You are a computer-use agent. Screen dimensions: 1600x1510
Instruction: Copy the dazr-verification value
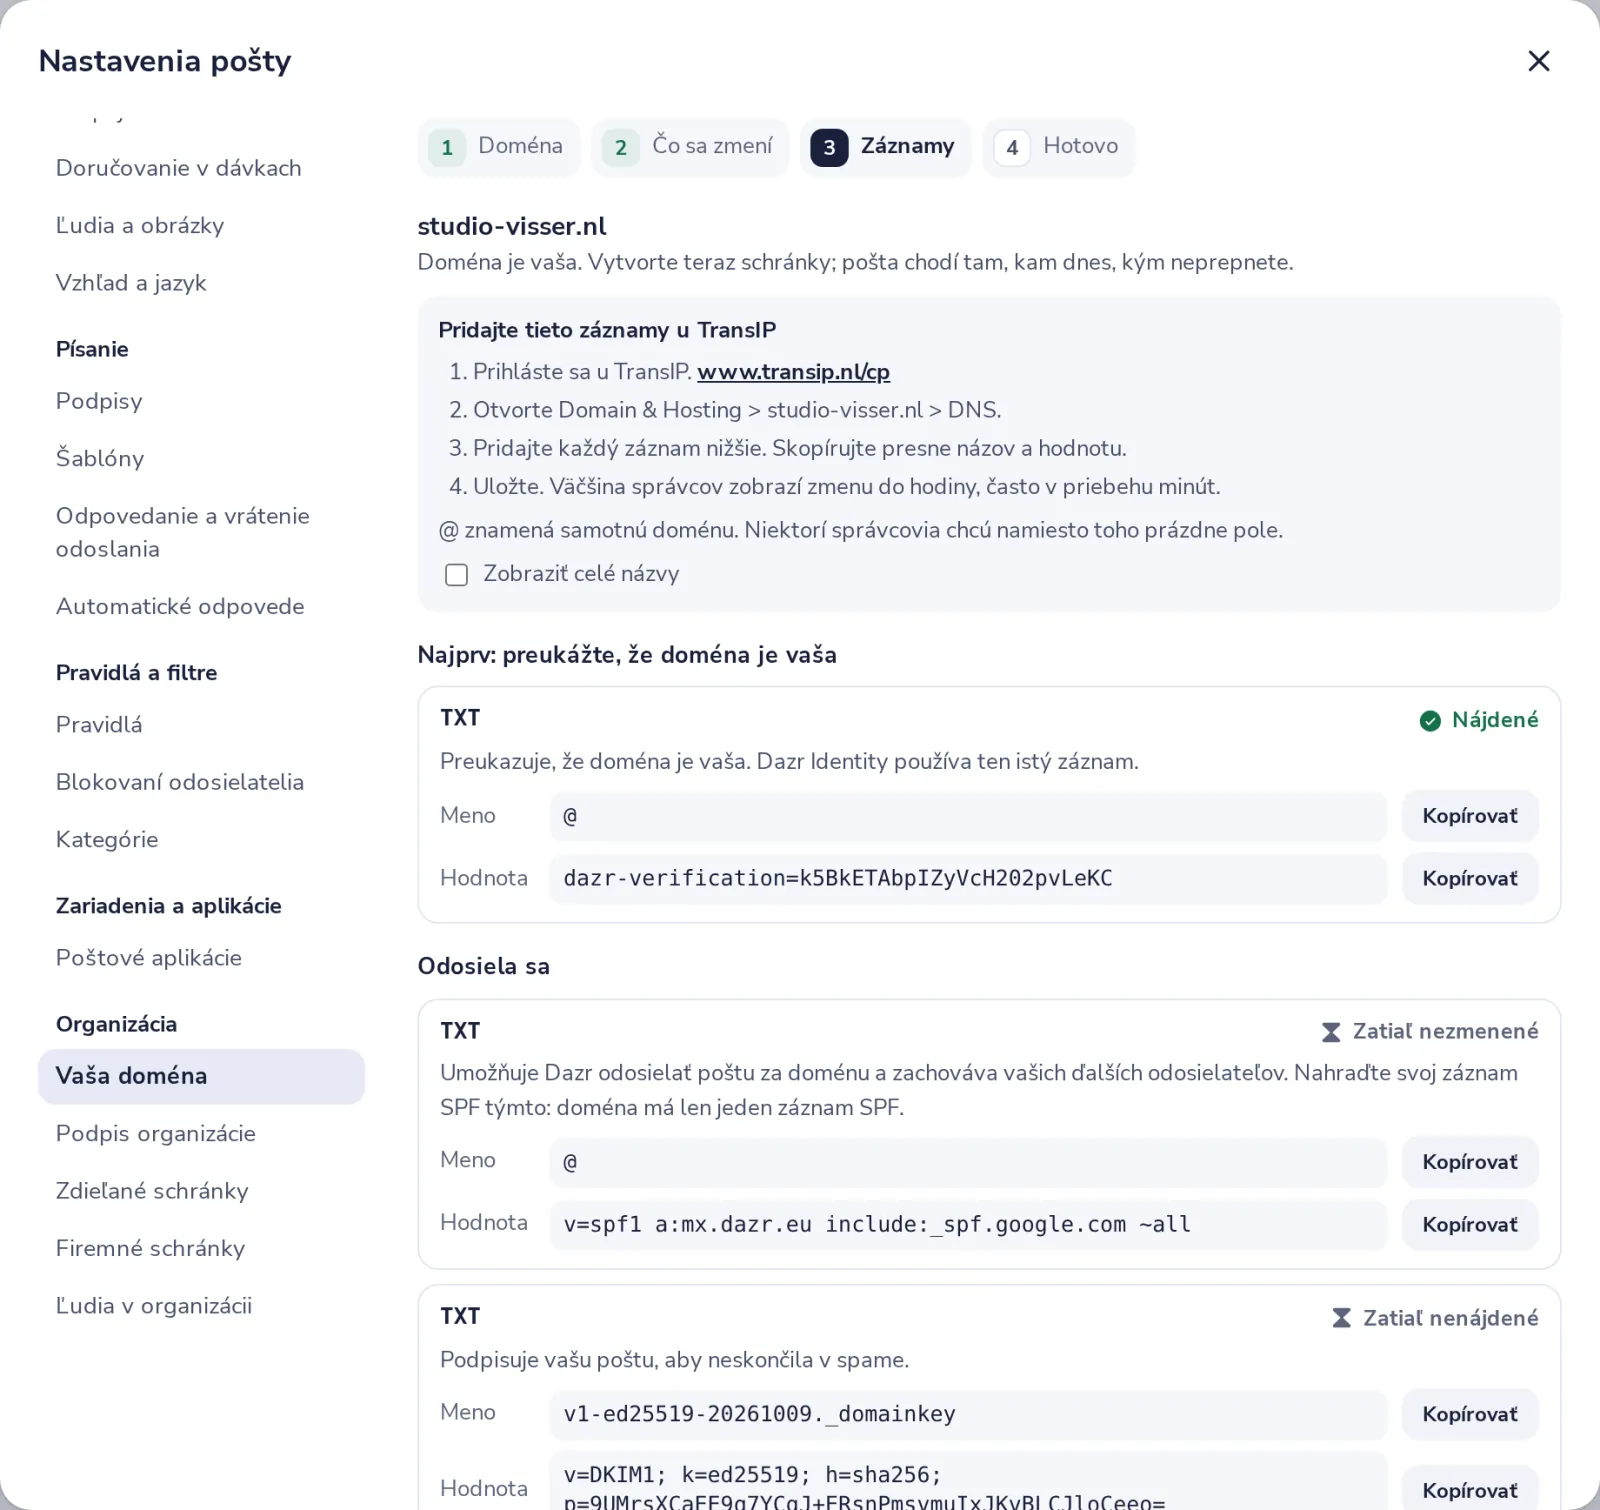point(1470,879)
